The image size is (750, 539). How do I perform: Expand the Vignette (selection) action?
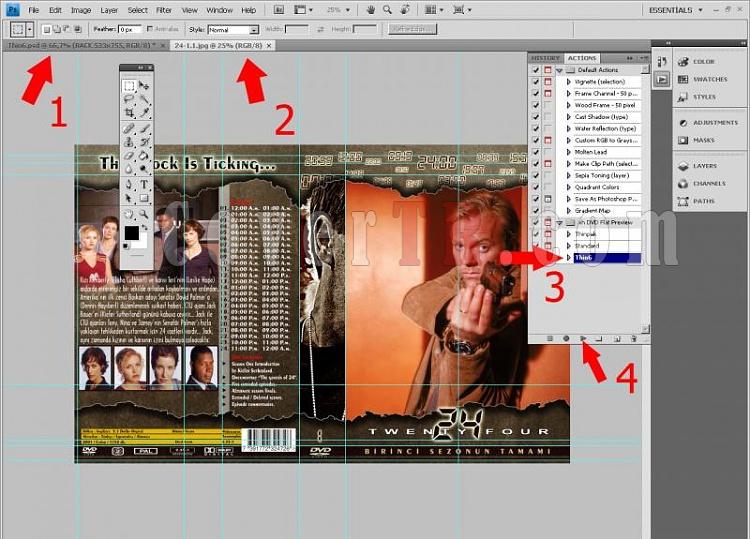click(x=569, y=82)
